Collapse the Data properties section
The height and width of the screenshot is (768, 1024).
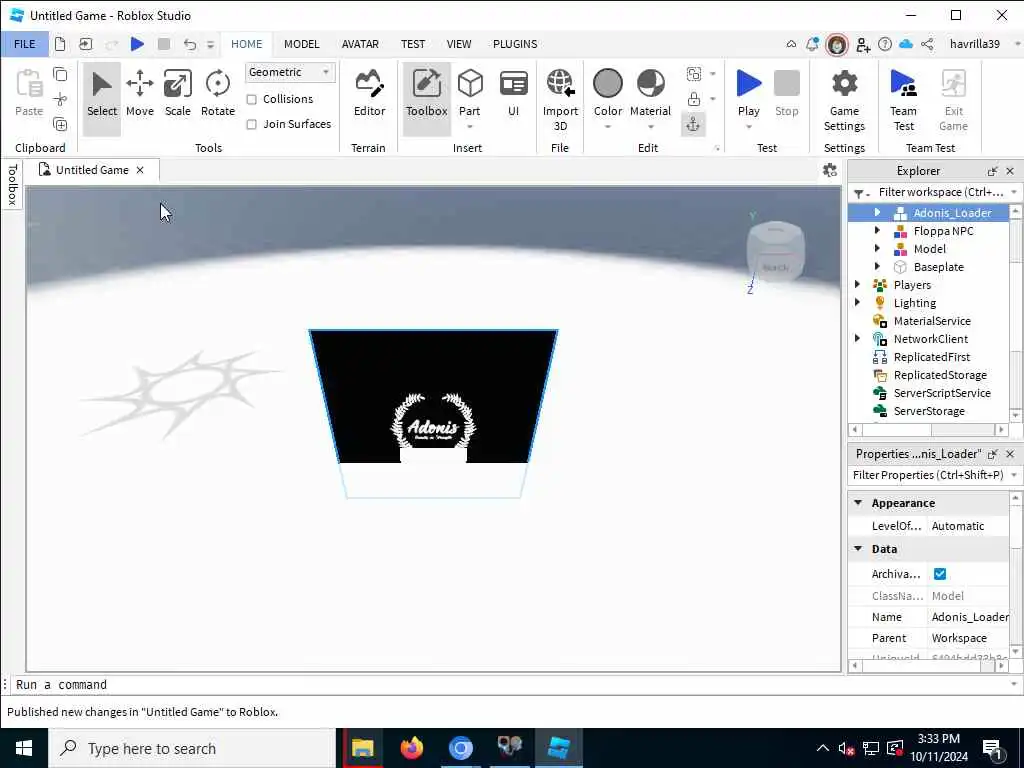pyautogui.click(x=858, y=549)
